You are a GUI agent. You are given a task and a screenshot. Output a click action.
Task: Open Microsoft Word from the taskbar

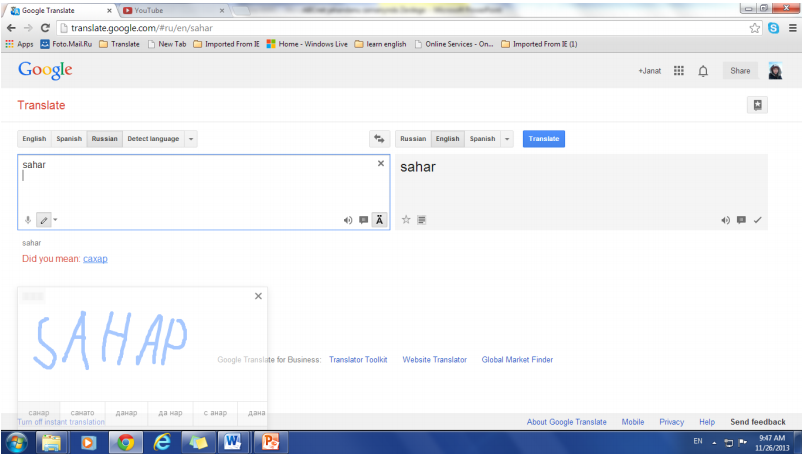coord(233,442)
